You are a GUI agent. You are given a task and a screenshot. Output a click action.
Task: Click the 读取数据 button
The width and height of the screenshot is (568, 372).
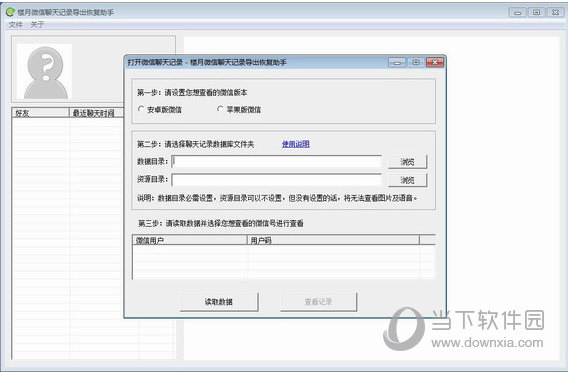(x=219, y=302)
